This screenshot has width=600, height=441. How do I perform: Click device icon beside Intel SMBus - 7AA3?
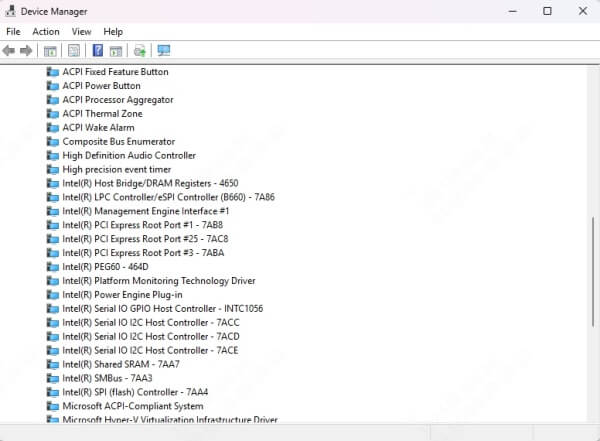[52, 378]
